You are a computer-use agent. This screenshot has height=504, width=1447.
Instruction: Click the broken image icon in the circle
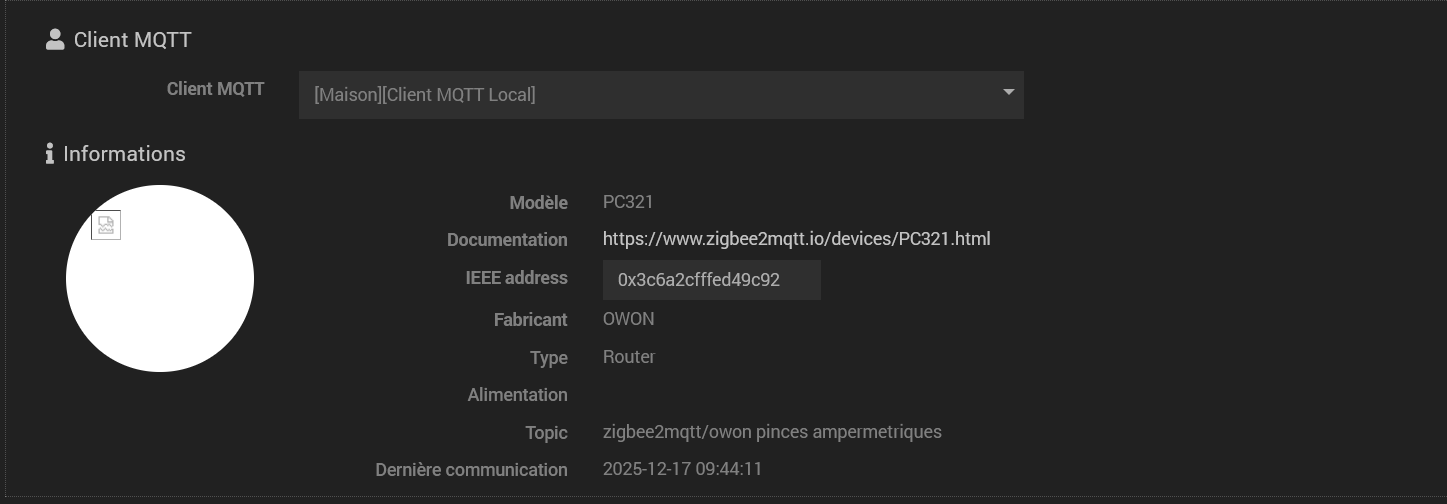[x=106, y=225]
